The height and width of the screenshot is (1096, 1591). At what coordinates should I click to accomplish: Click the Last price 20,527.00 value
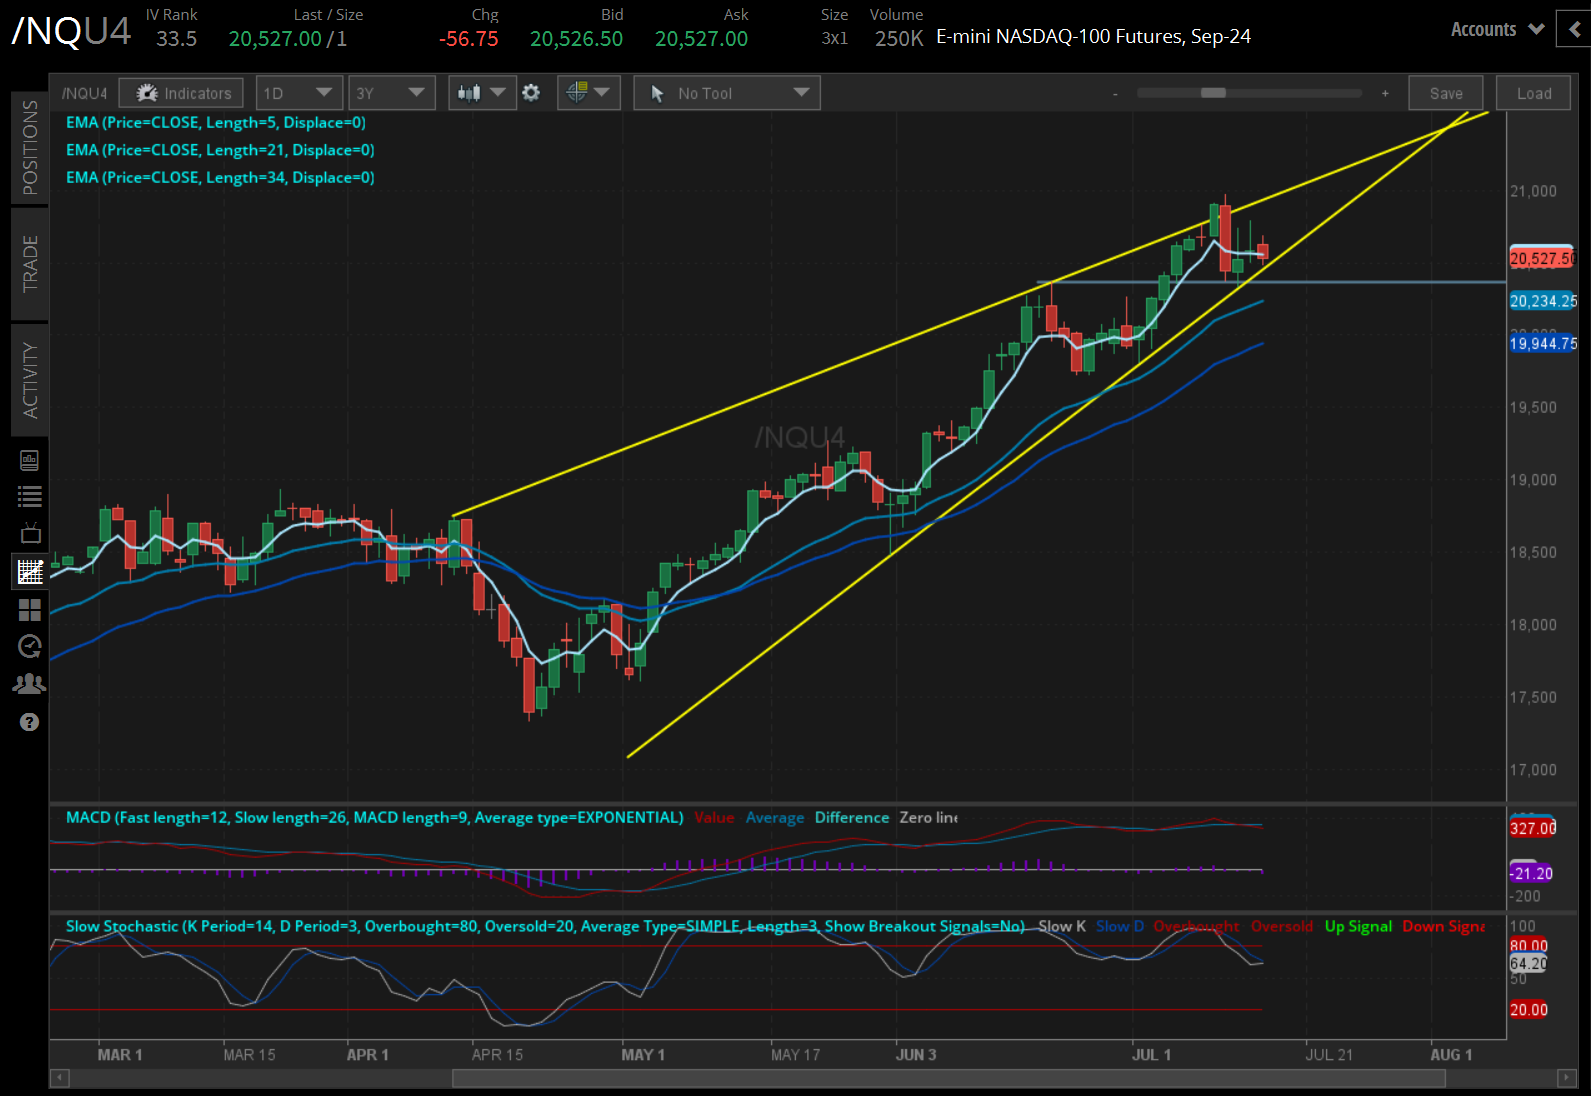[x=275, y=39]
